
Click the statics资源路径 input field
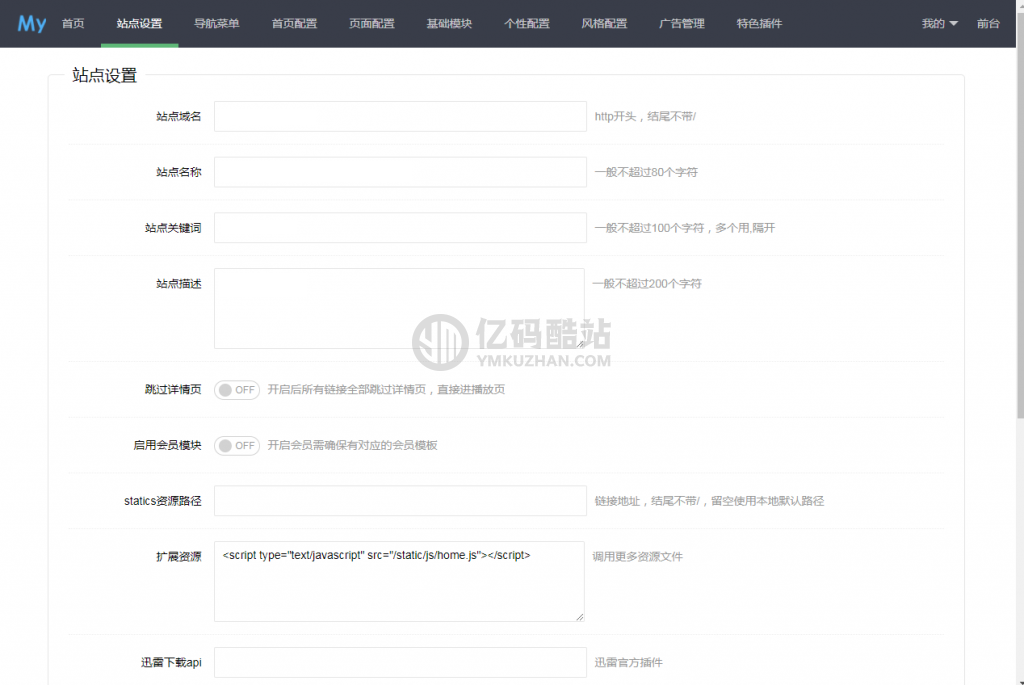(400, 501)
